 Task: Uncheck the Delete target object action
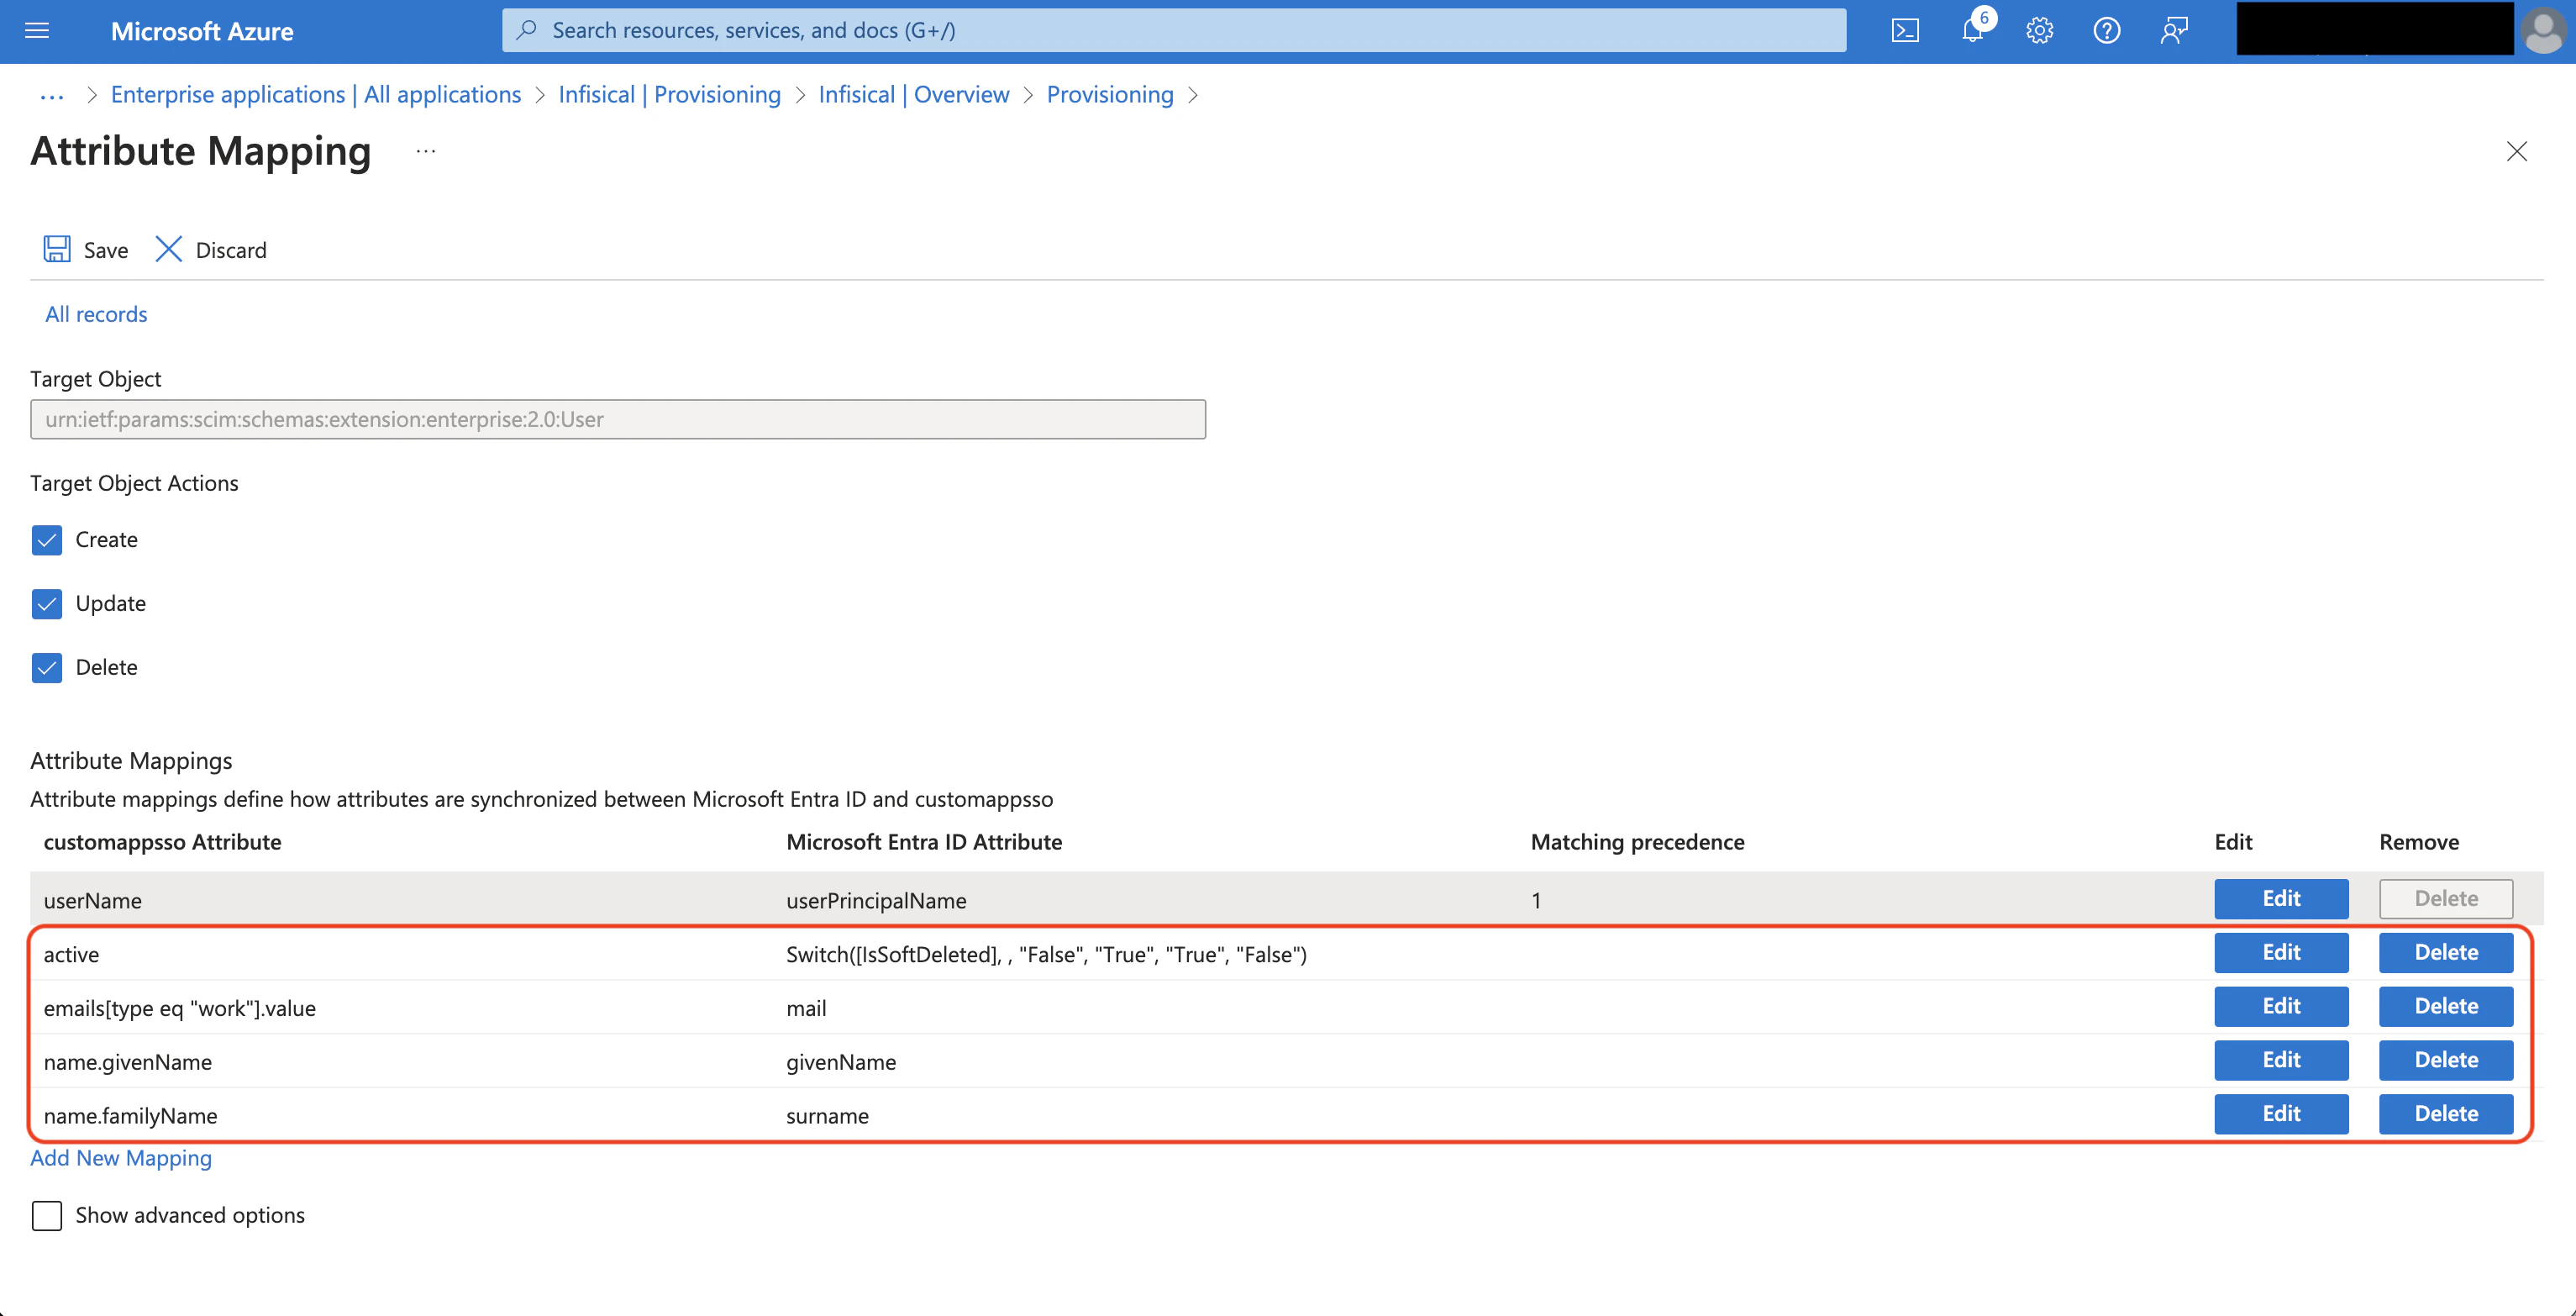(47, 668)
